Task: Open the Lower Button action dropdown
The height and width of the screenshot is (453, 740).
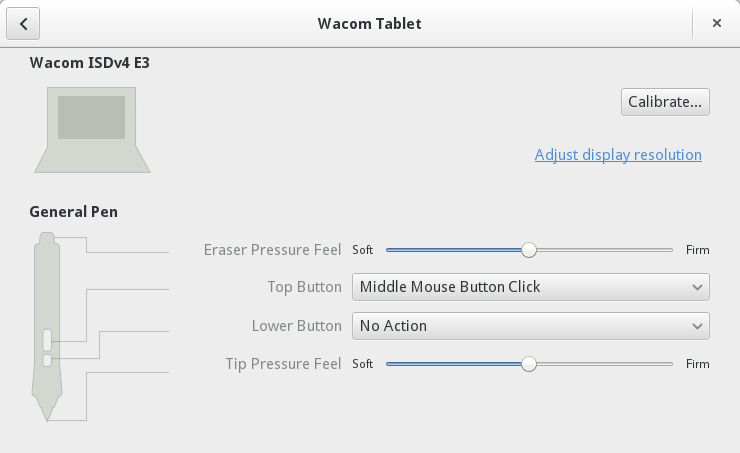Action: (530, 326)
